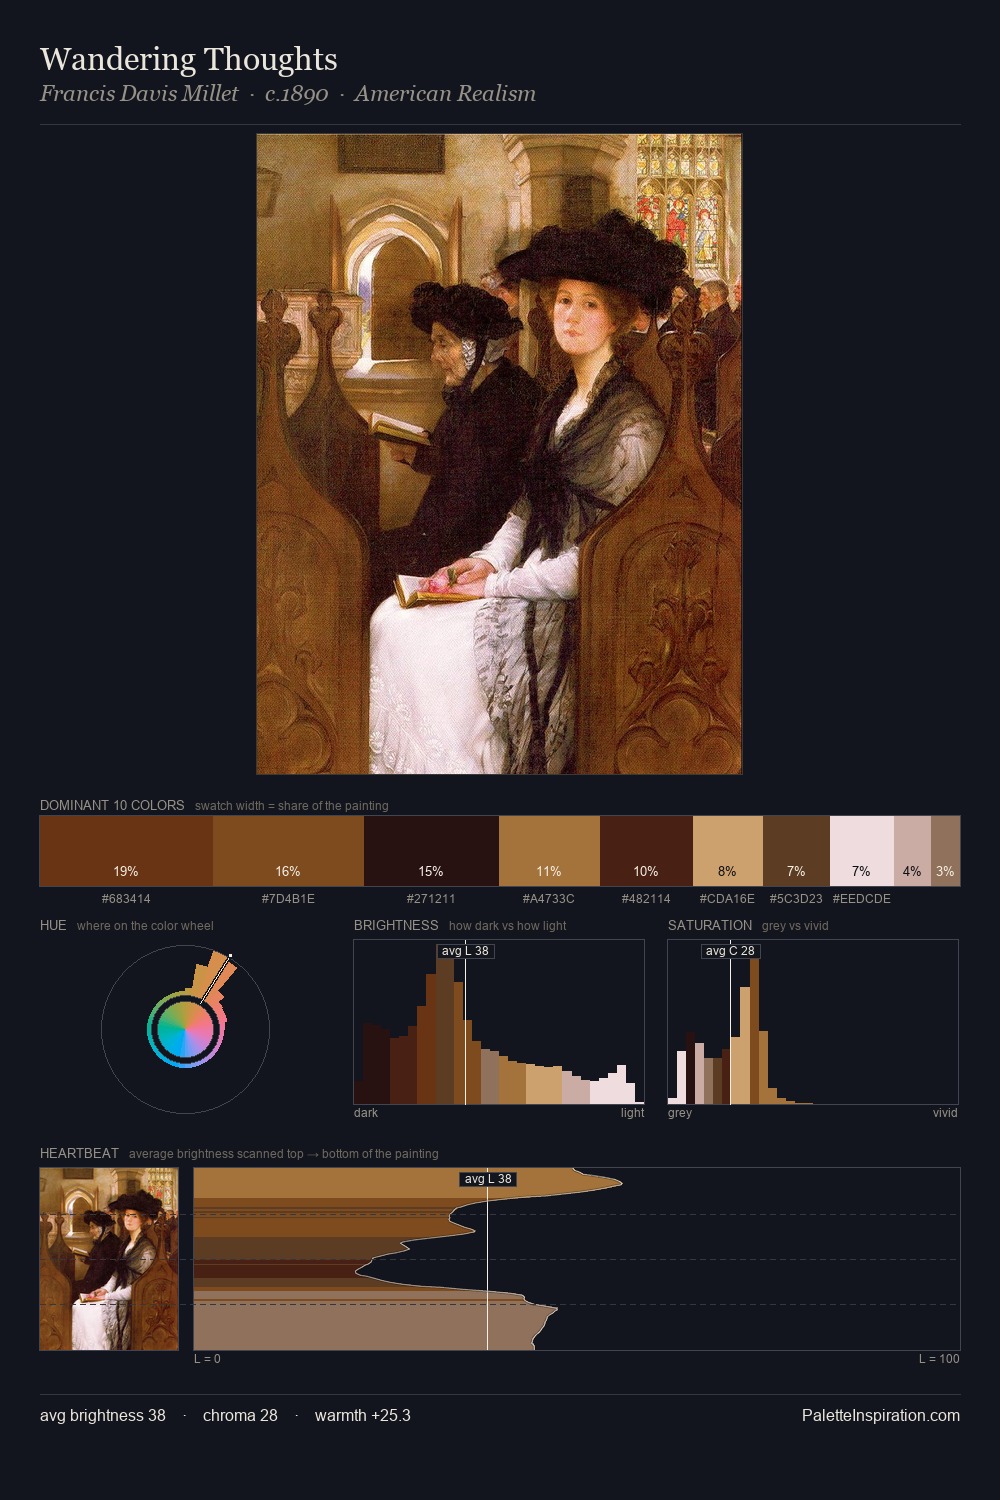Open PaletteInspiration.com link
The image size is (1000, 1500).
pyautogui.click(x=881, y=1415)
